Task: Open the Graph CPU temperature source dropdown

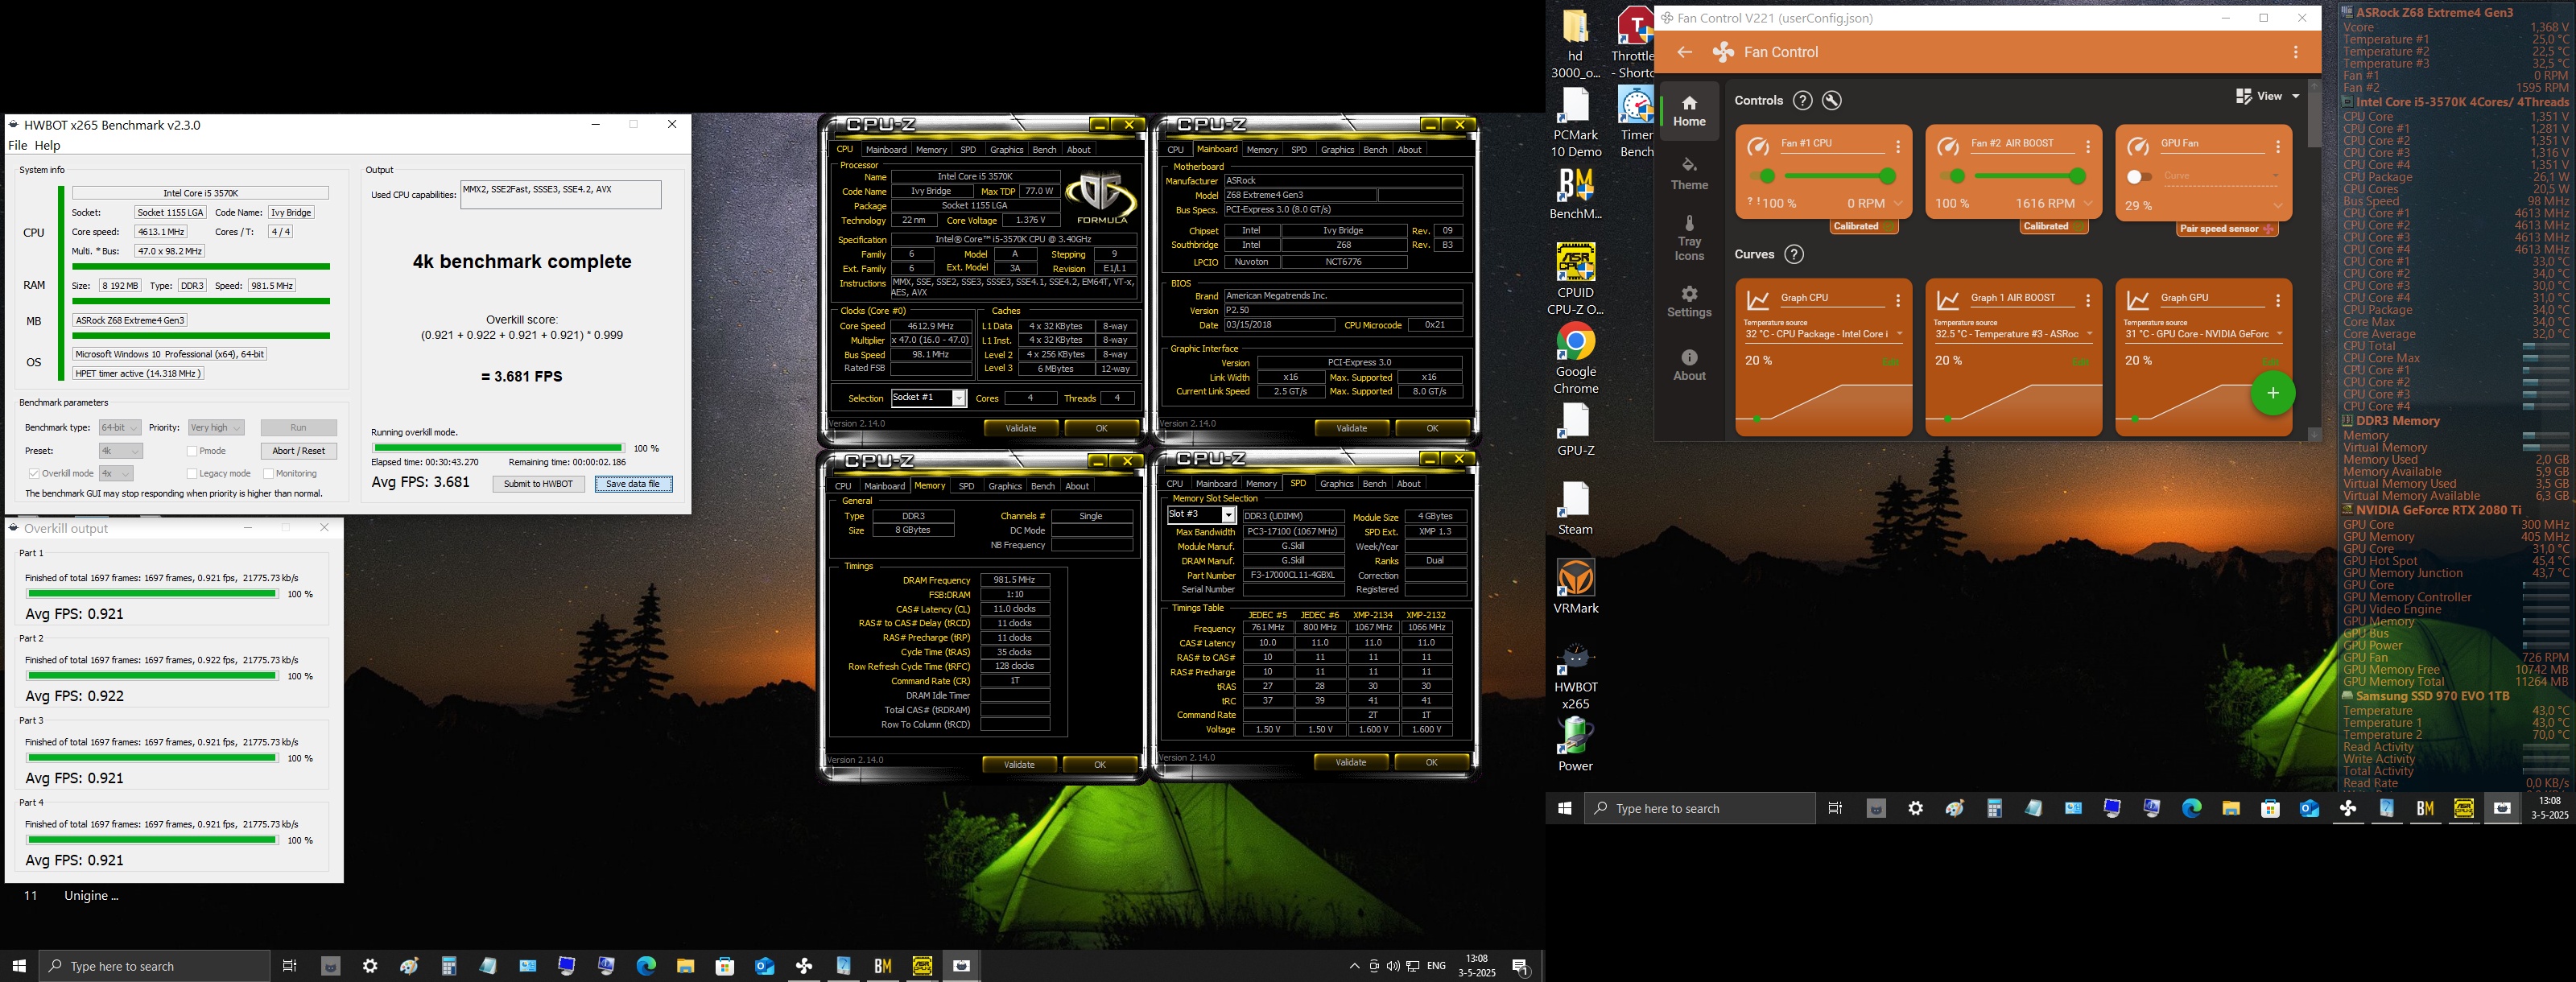Action: coord(1824,334)
